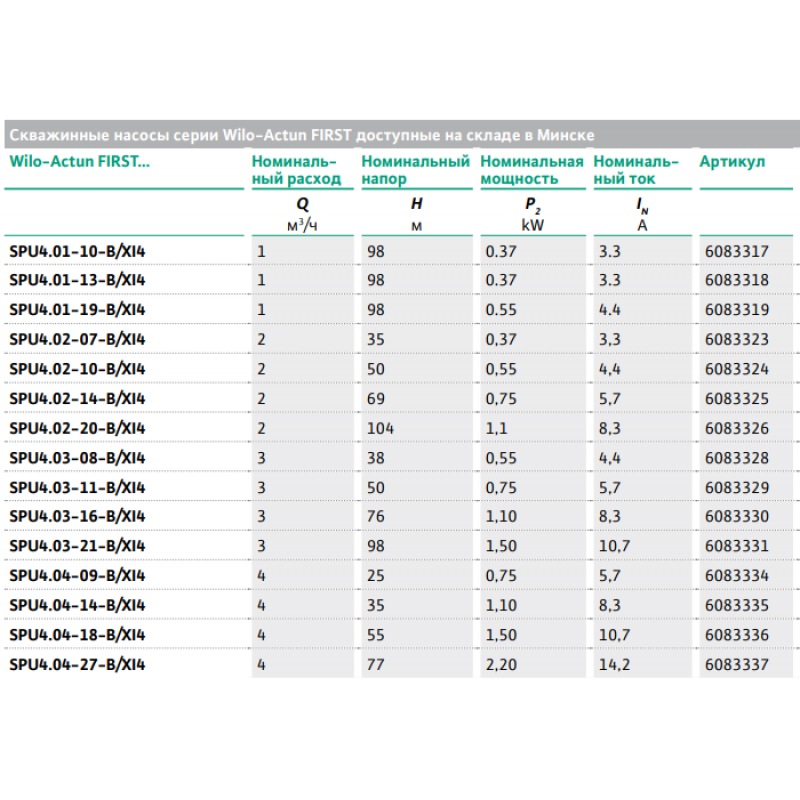Click the IN A unit label
800x800 pixels.
pyautogui.click(x=642, y=214)
